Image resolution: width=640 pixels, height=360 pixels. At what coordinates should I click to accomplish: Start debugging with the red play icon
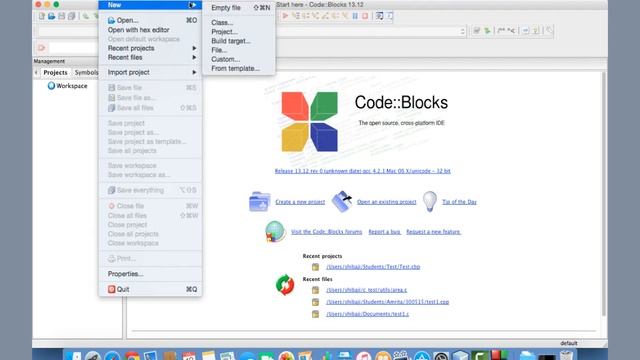[285, 16]
